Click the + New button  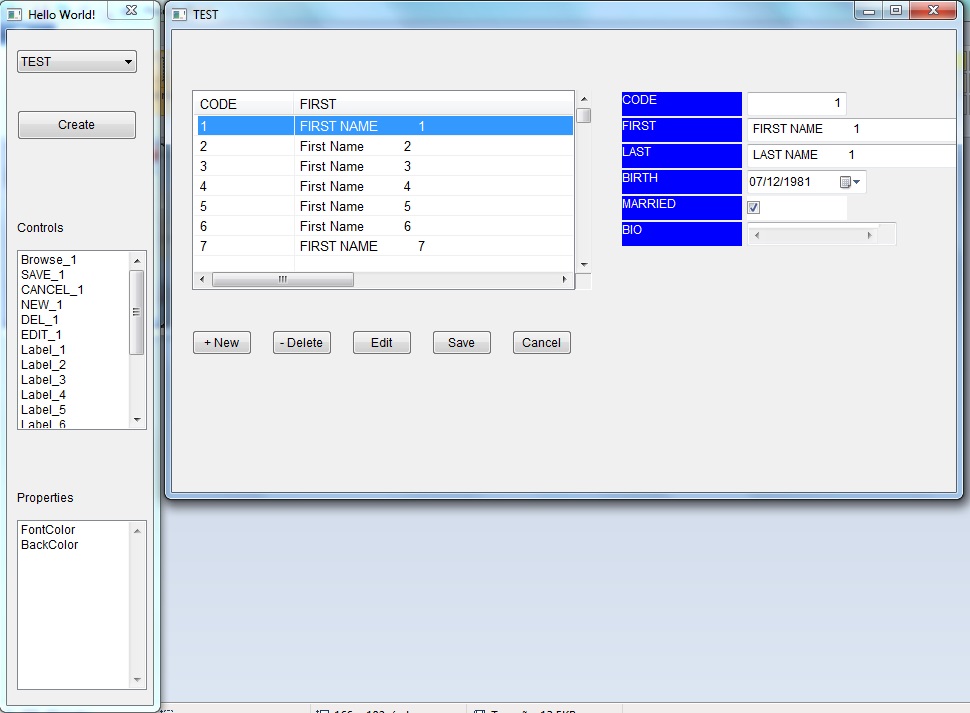coord(222,343)
